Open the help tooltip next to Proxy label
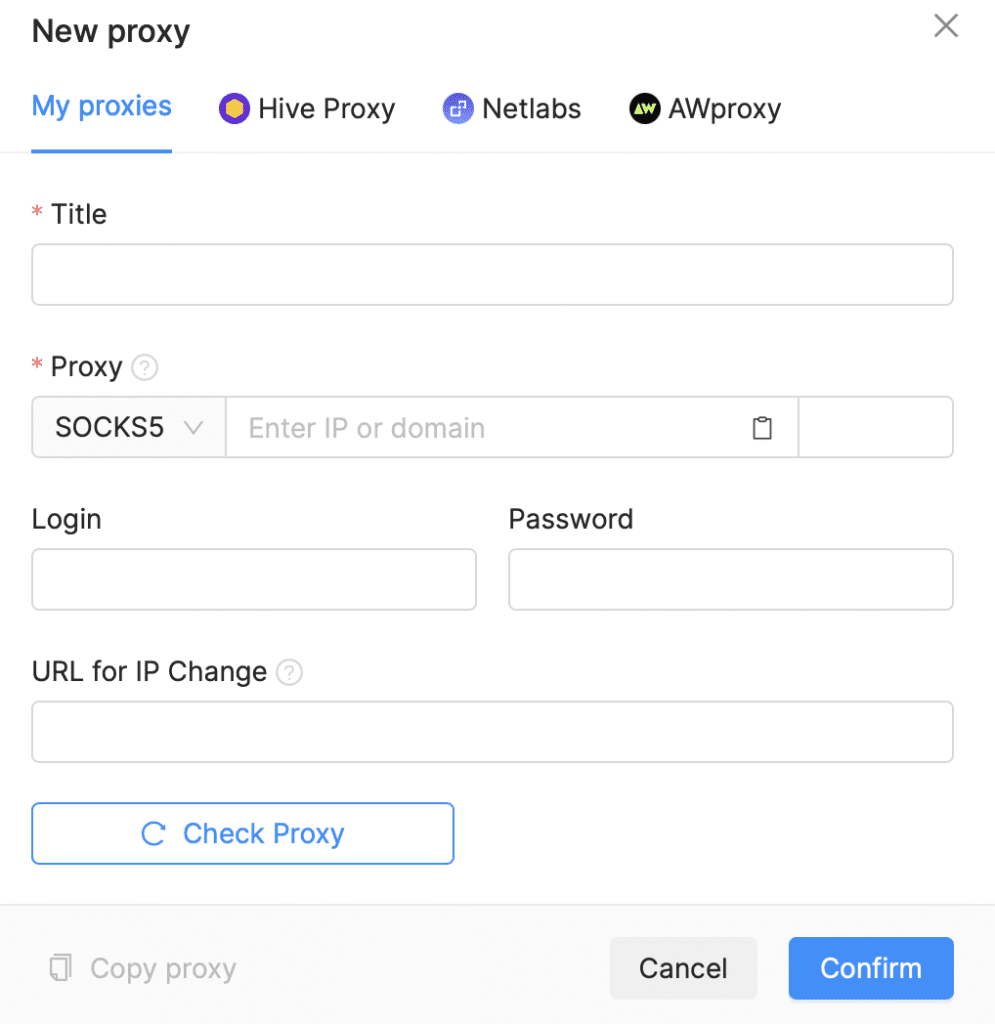 [144, 367]
